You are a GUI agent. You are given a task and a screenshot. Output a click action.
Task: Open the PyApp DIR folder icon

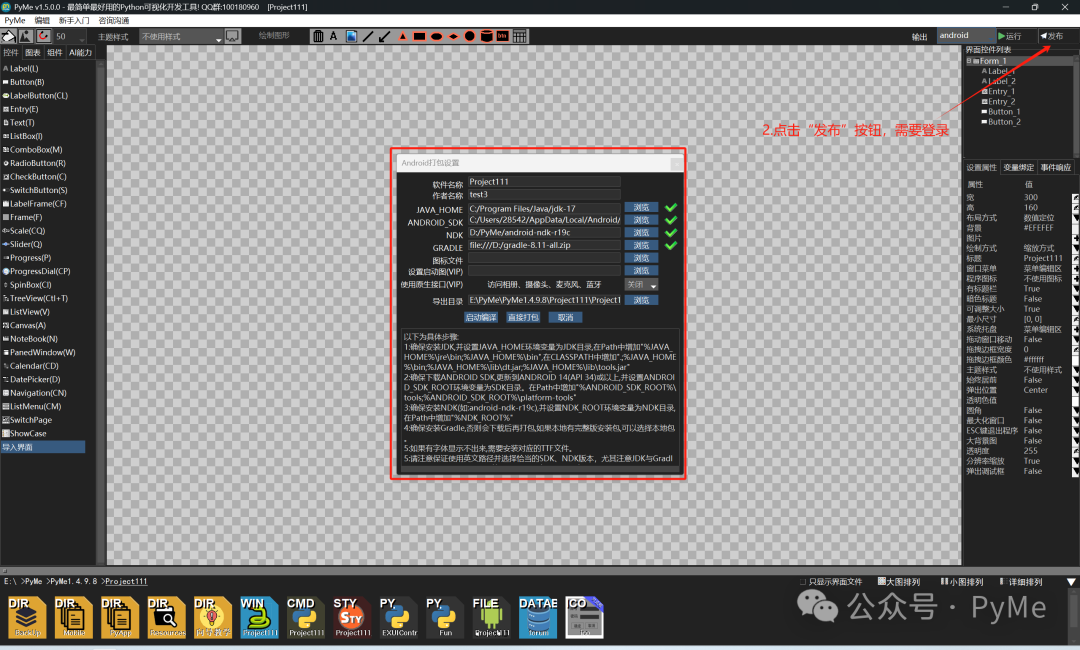pyautogui.click(x=120, y=617)
